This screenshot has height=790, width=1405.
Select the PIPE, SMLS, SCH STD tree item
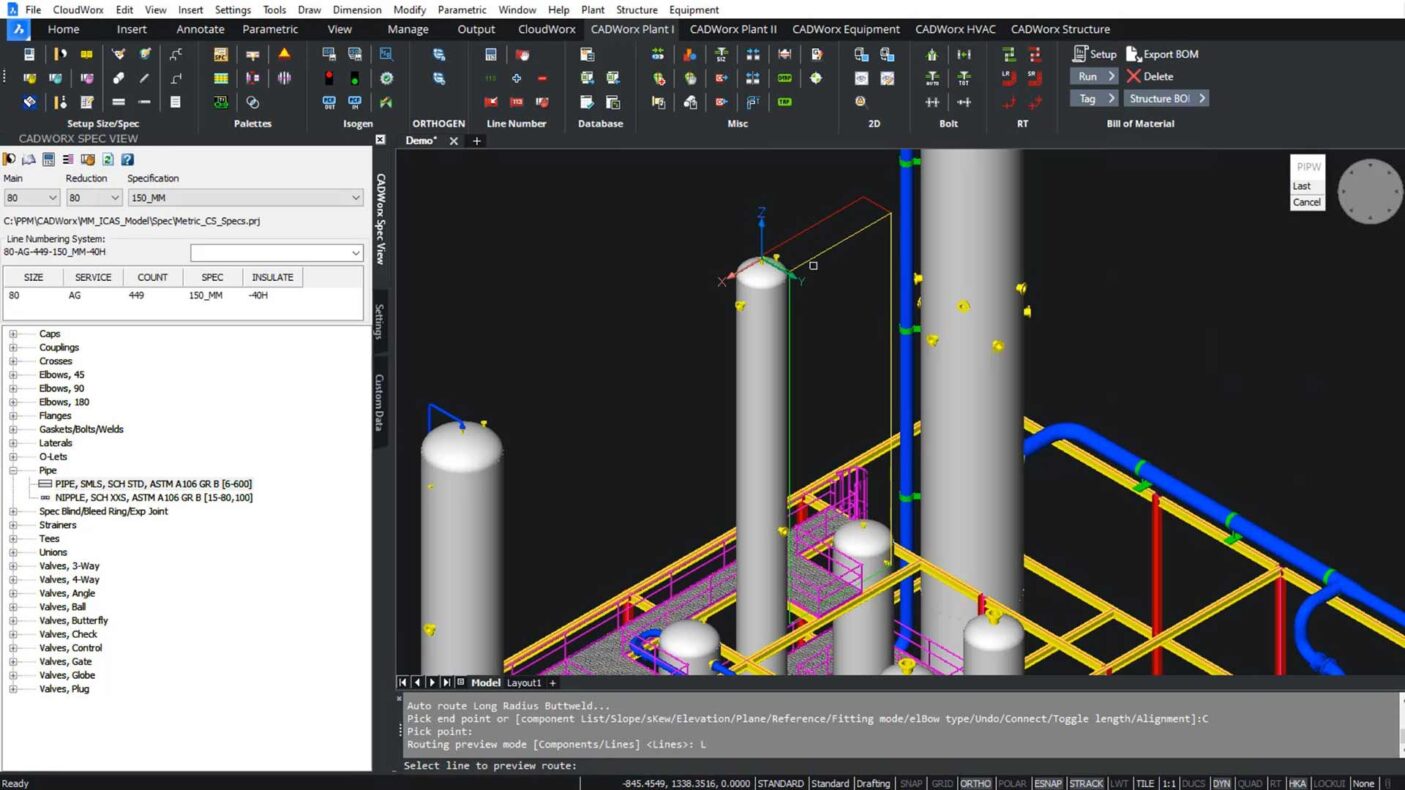coord(153,484)
